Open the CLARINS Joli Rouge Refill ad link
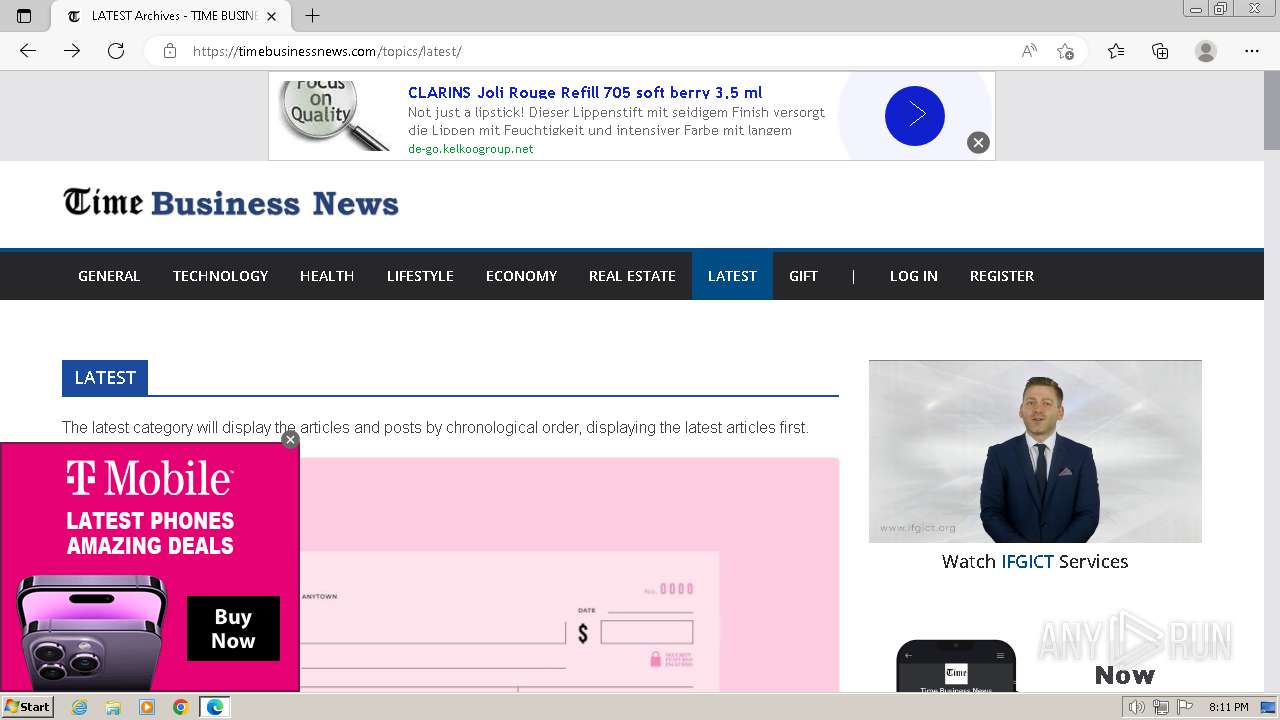 [x=585, y=93]
